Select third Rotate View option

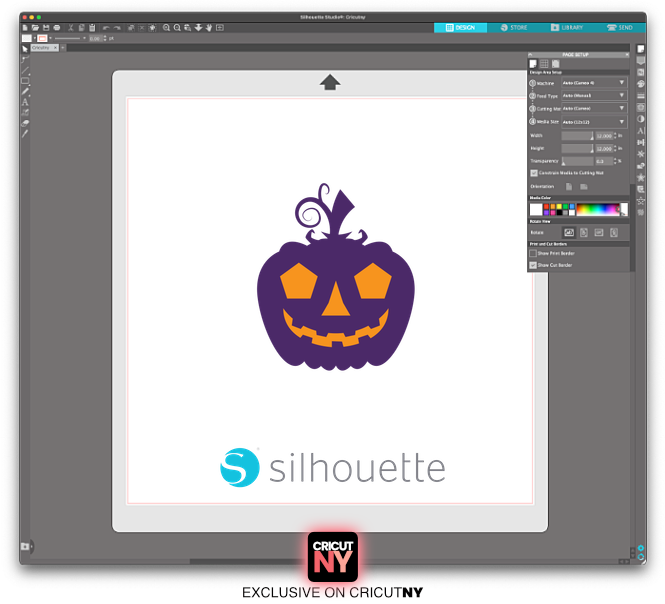599,232
